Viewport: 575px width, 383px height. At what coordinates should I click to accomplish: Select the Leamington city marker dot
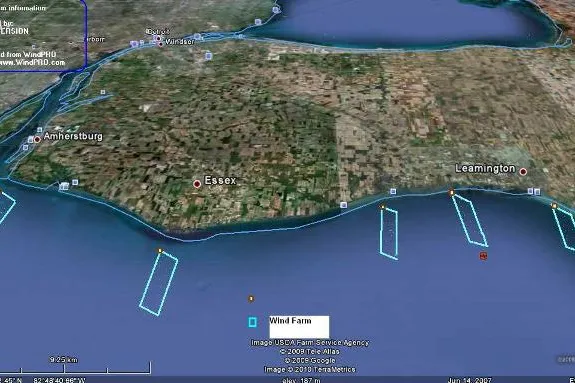pyautogui.click(x=523, y=171)
